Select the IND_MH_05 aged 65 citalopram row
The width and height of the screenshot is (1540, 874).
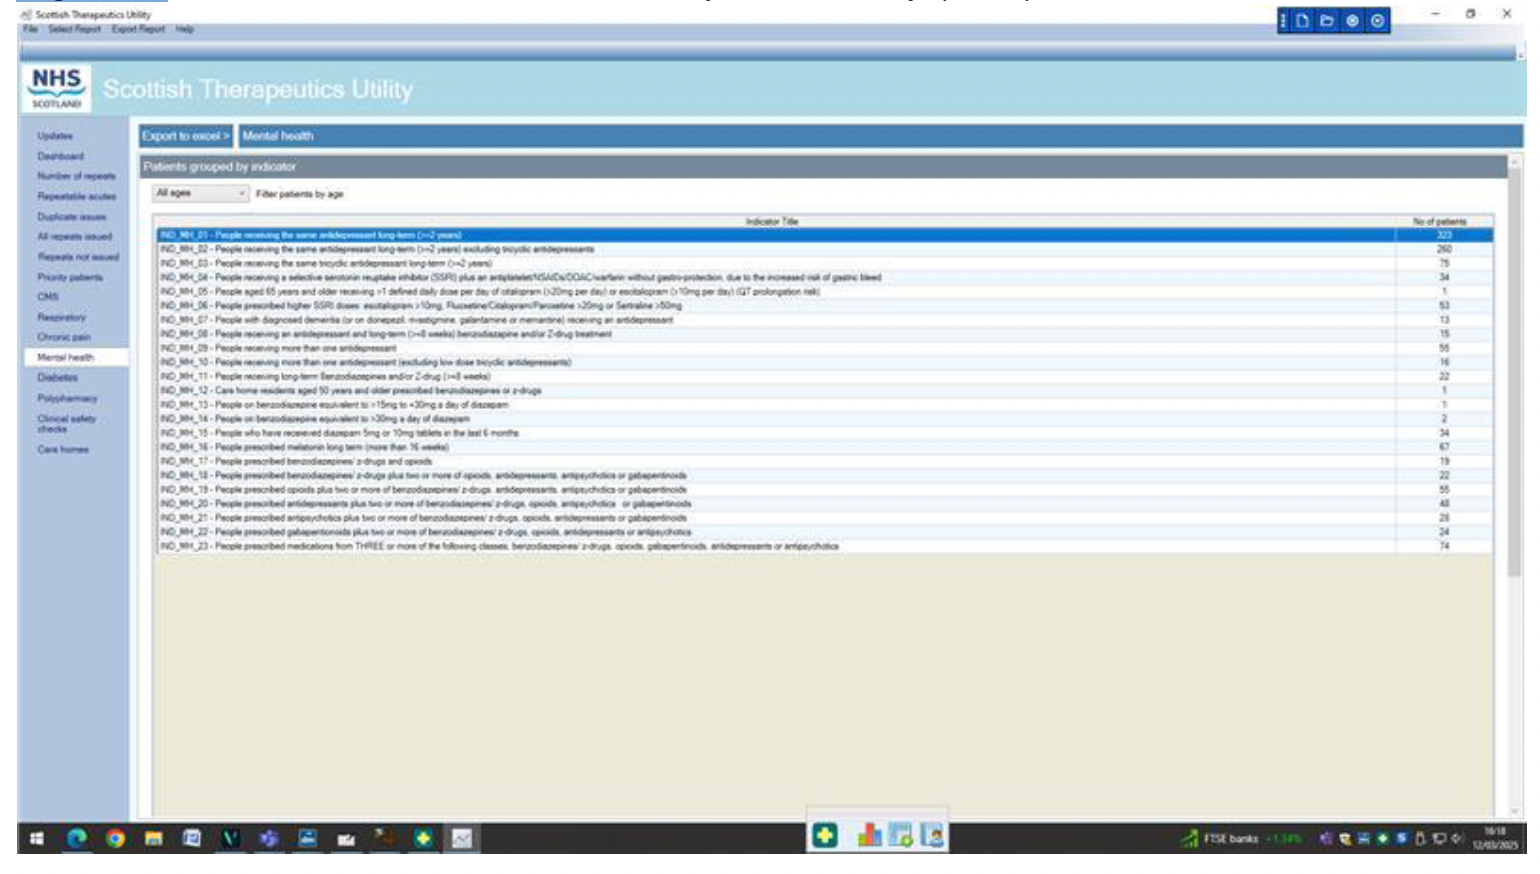[824, 291]
